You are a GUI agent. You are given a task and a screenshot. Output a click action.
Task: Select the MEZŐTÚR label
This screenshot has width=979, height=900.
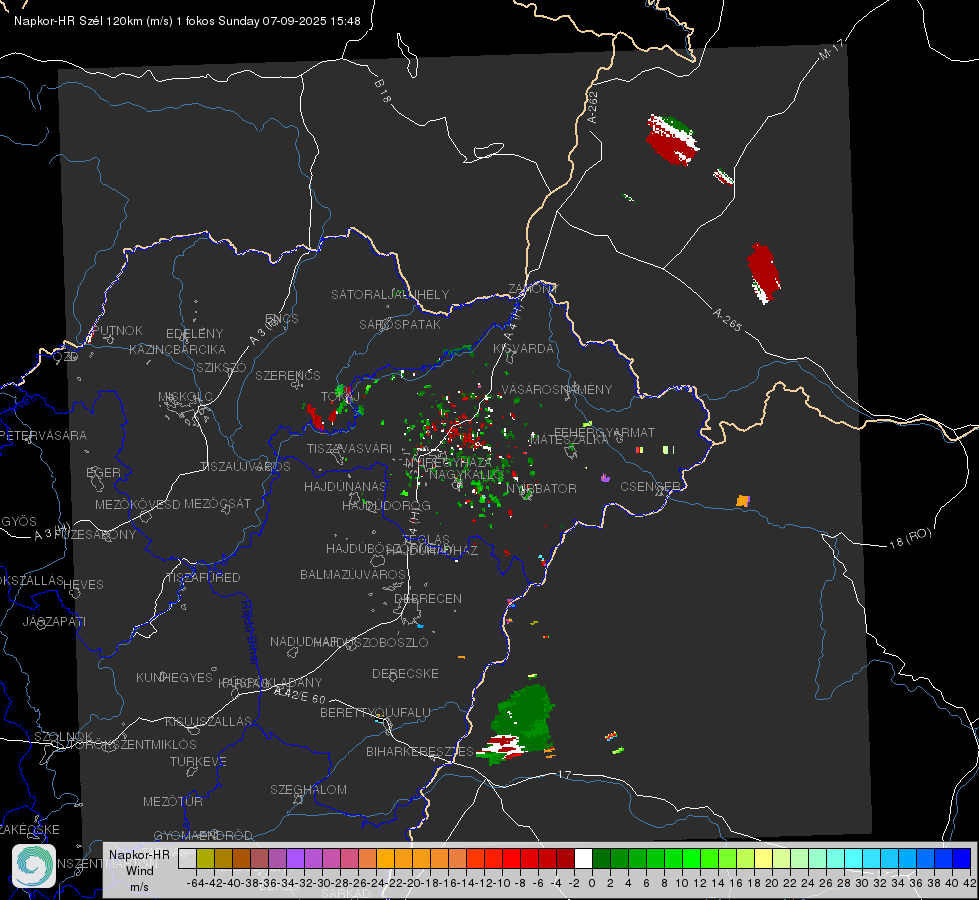coord(173,801)
